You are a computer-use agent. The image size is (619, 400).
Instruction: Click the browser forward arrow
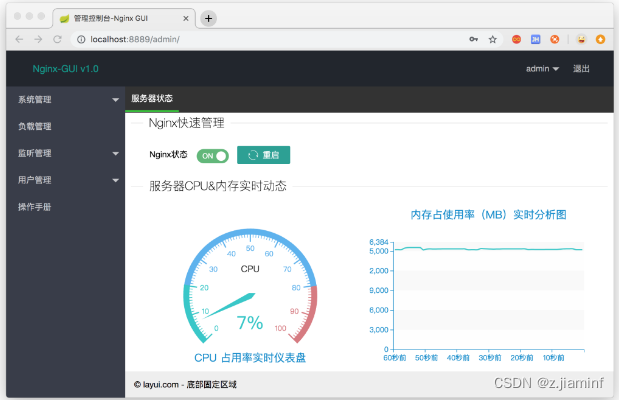[38, 39]
